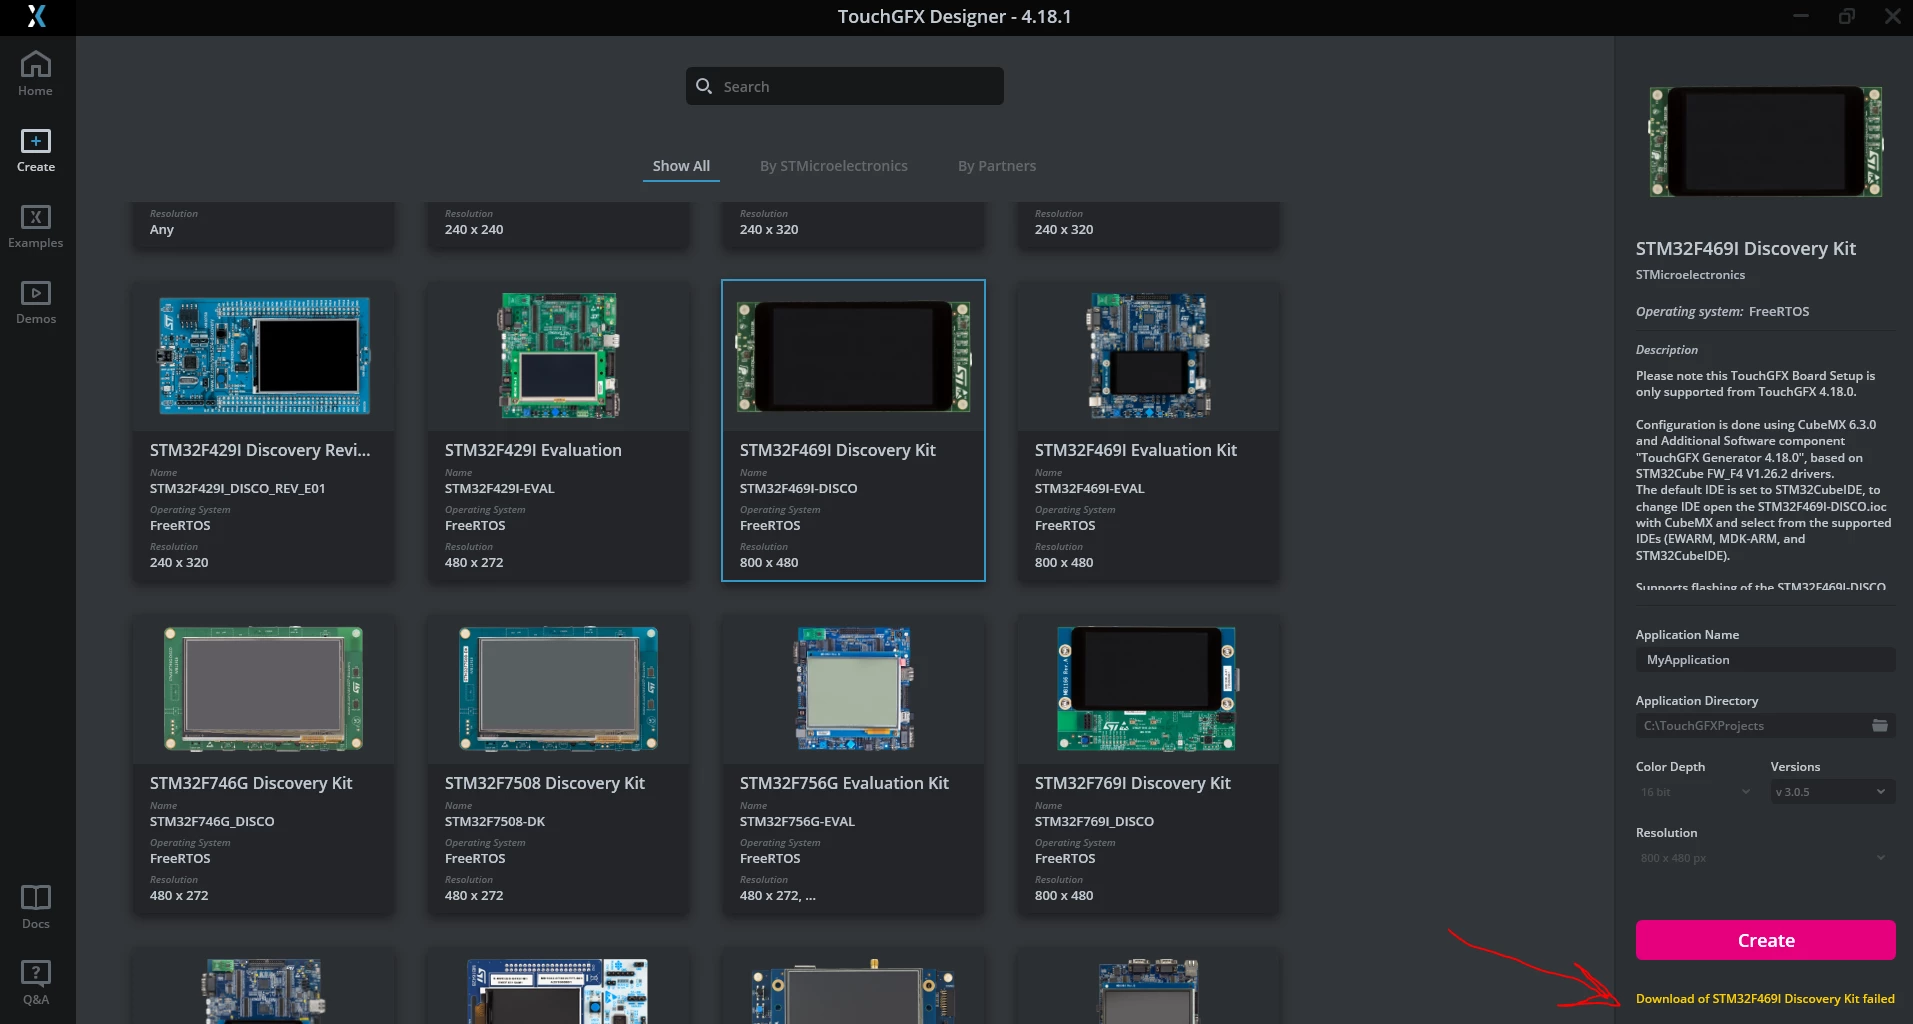1913x1024 pixels.
Task: Click the 'STM32F429I_DISCO_REV_E01' name text
Action: pos(238,489)
